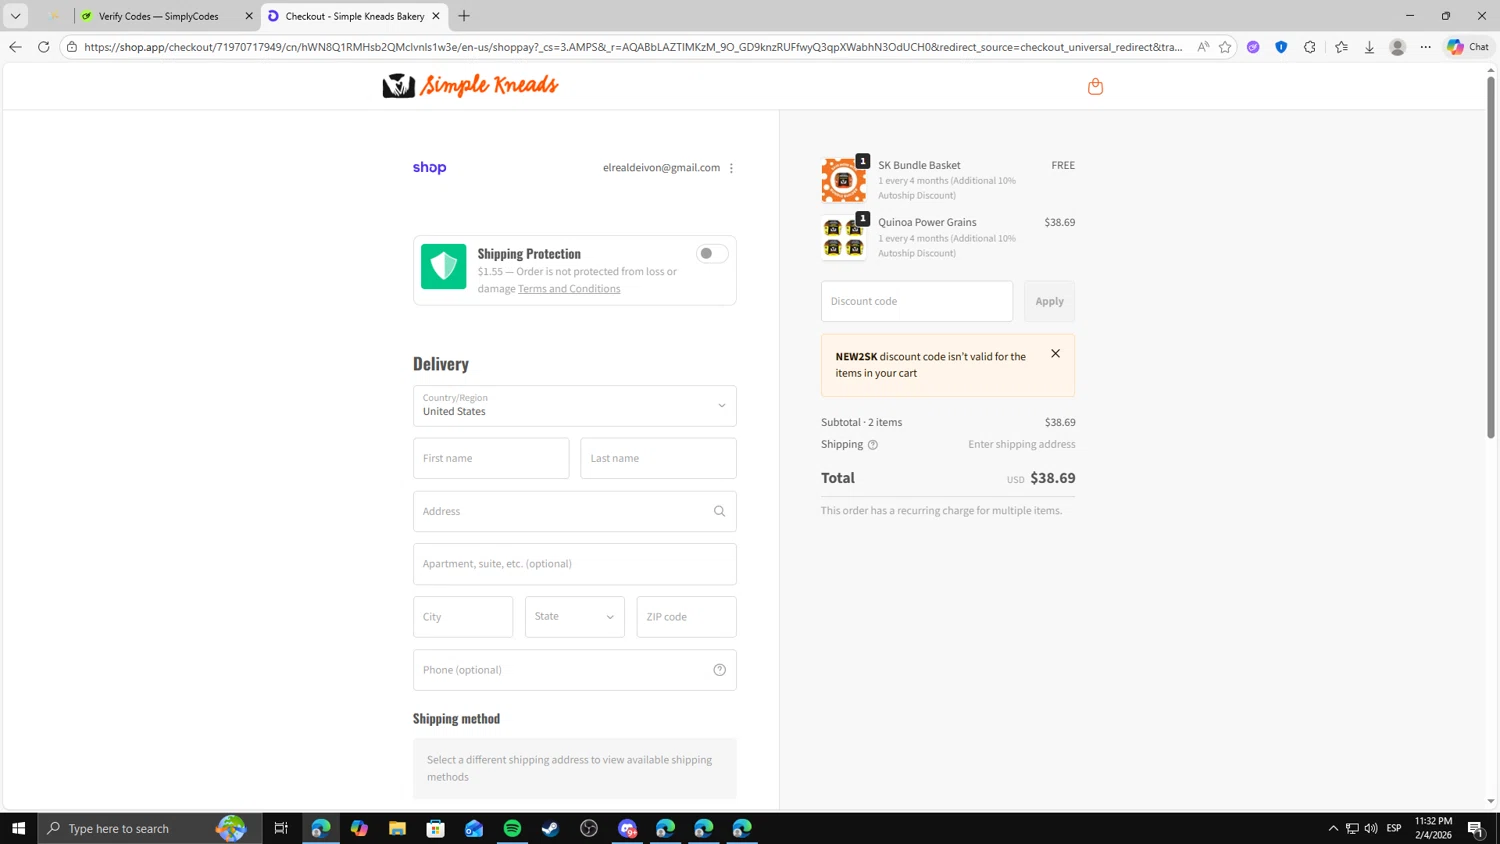Click the Apply discount button
Viewport: 1500px width, 844px height.
point(1049,301)
